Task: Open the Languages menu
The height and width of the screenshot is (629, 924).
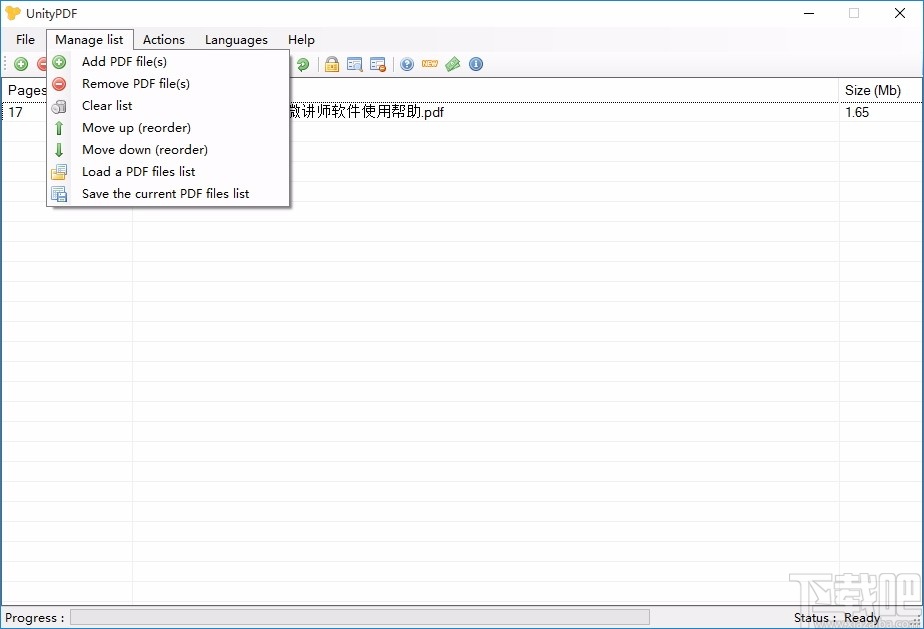Action: click(x=236, y=39)
